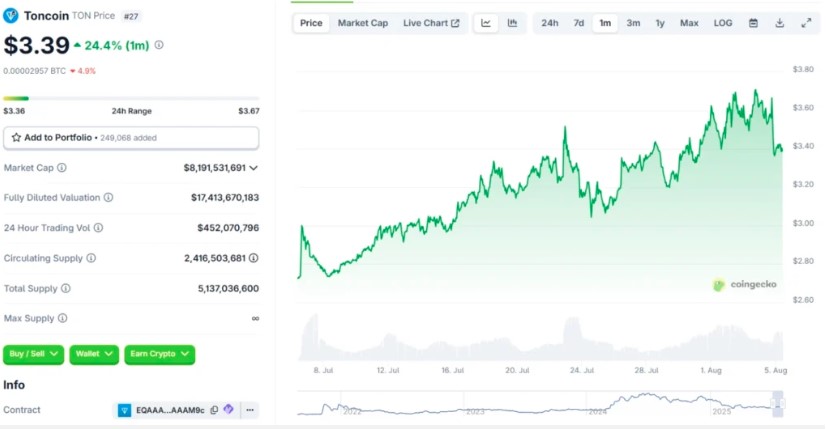Click the chart navigator range handle

tap(778, 404)
